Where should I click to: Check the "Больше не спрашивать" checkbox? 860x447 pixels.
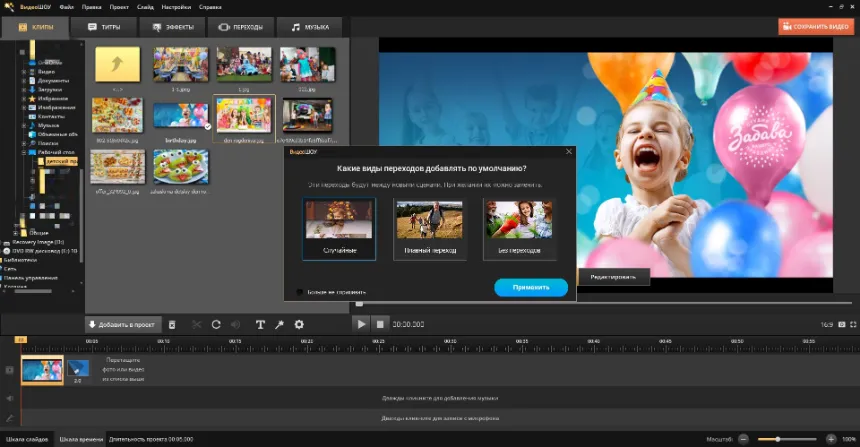[300, 292]
